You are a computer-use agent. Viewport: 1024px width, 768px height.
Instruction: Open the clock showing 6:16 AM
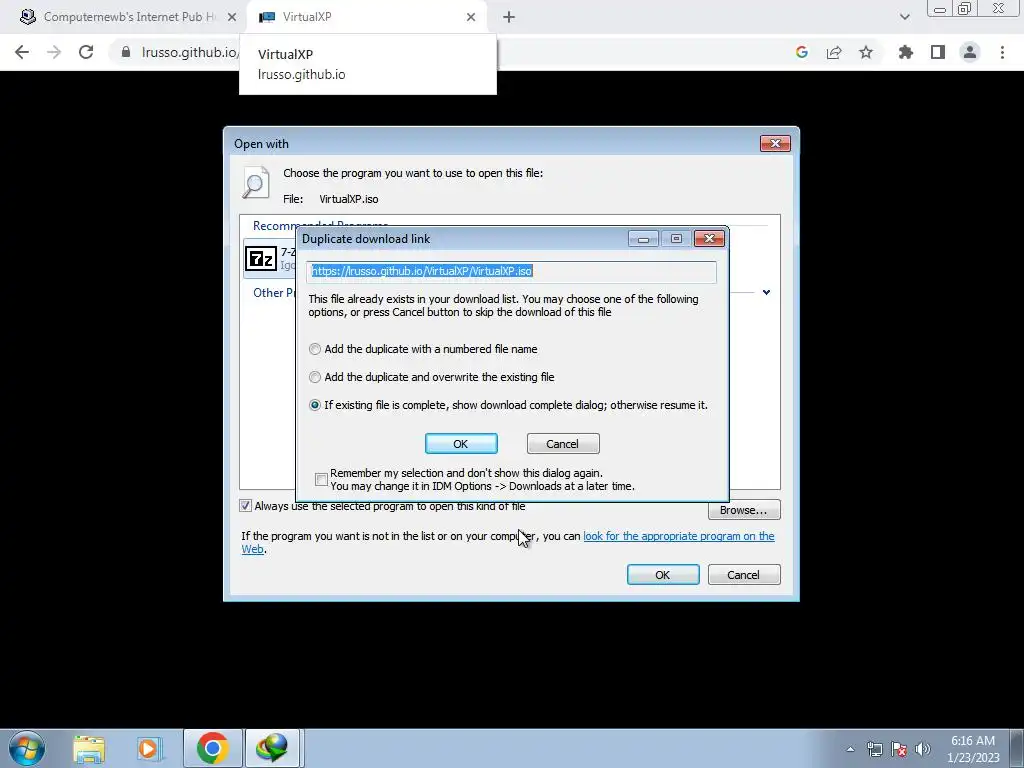click(x=973, y=749)
